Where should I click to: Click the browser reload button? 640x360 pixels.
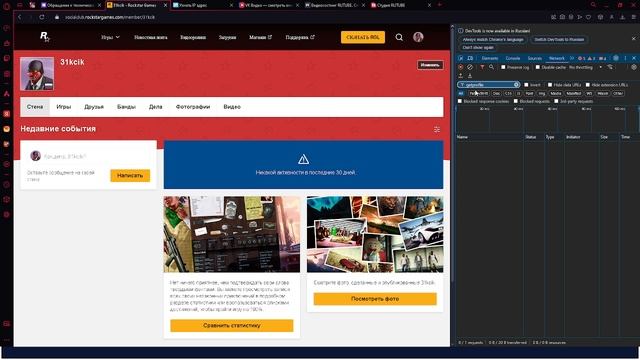click(42, 17)
